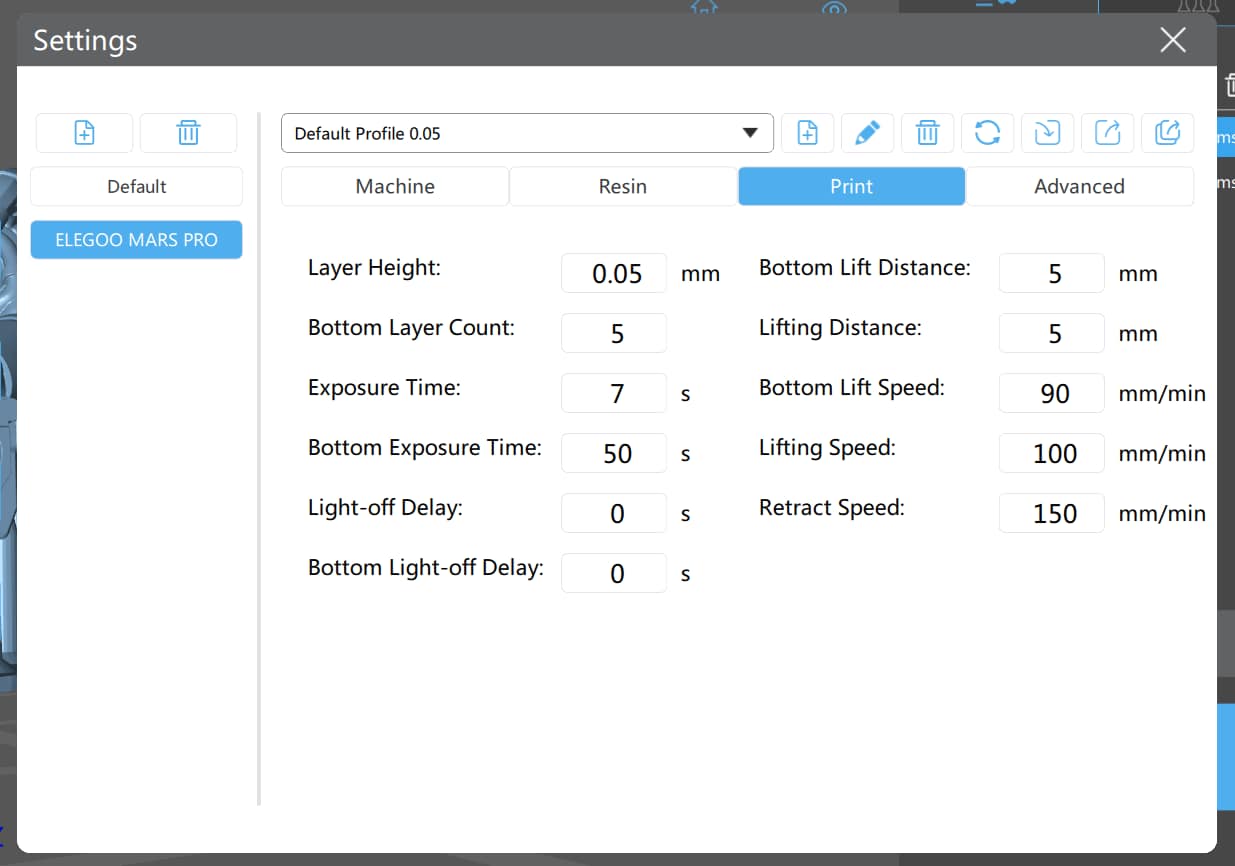Select the Default printer entry
The width and height of the screenshot is (1235, 866).
click(x=137, y=186)
